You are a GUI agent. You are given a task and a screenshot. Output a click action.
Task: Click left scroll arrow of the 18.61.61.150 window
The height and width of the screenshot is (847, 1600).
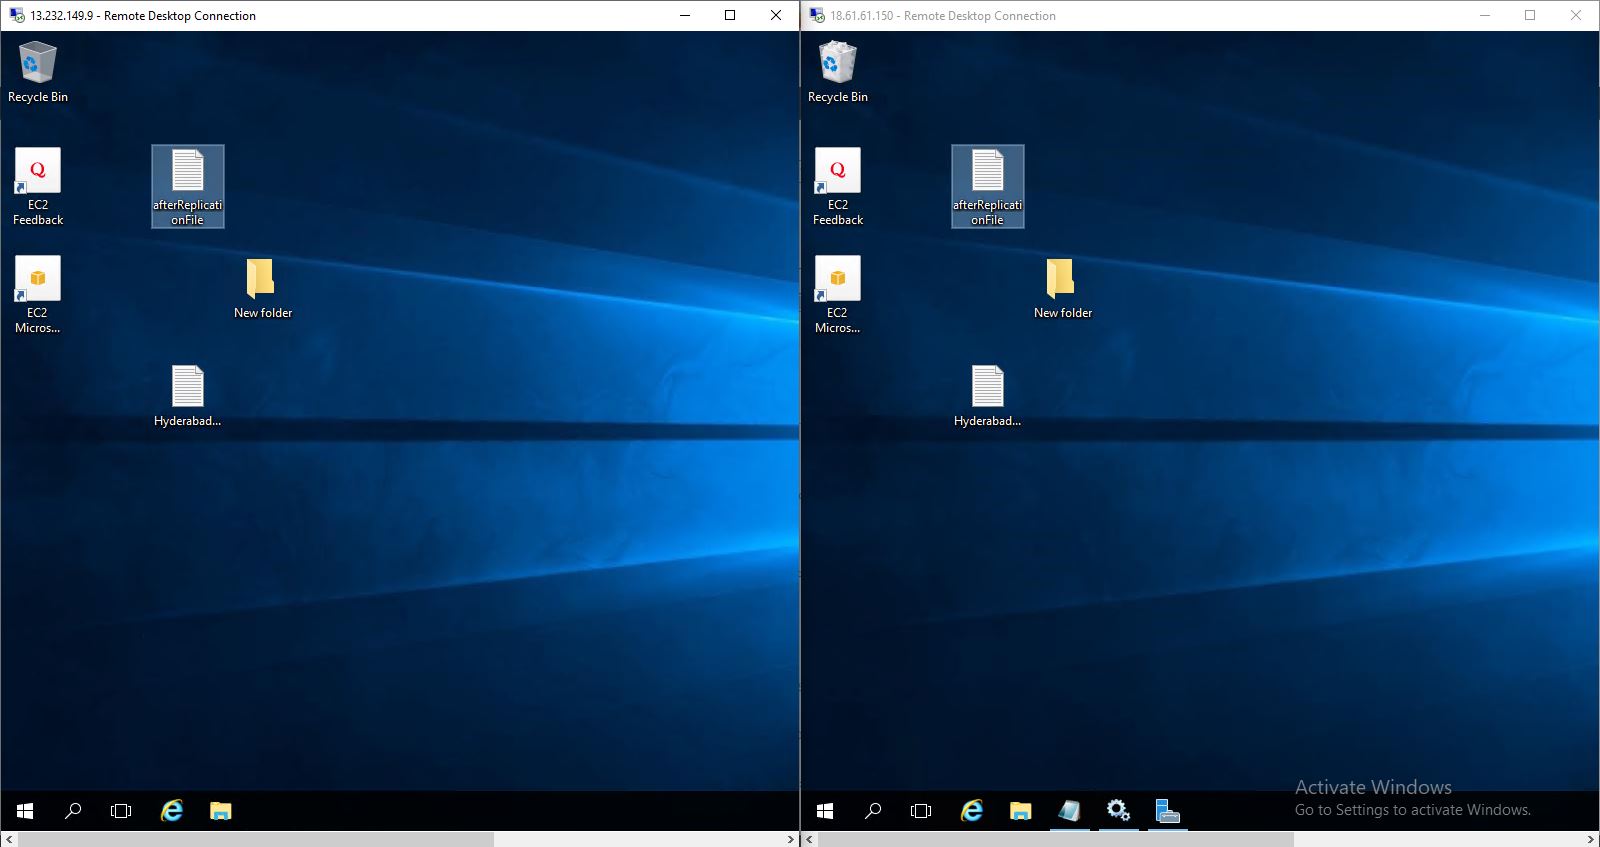(x=809, y=840)
